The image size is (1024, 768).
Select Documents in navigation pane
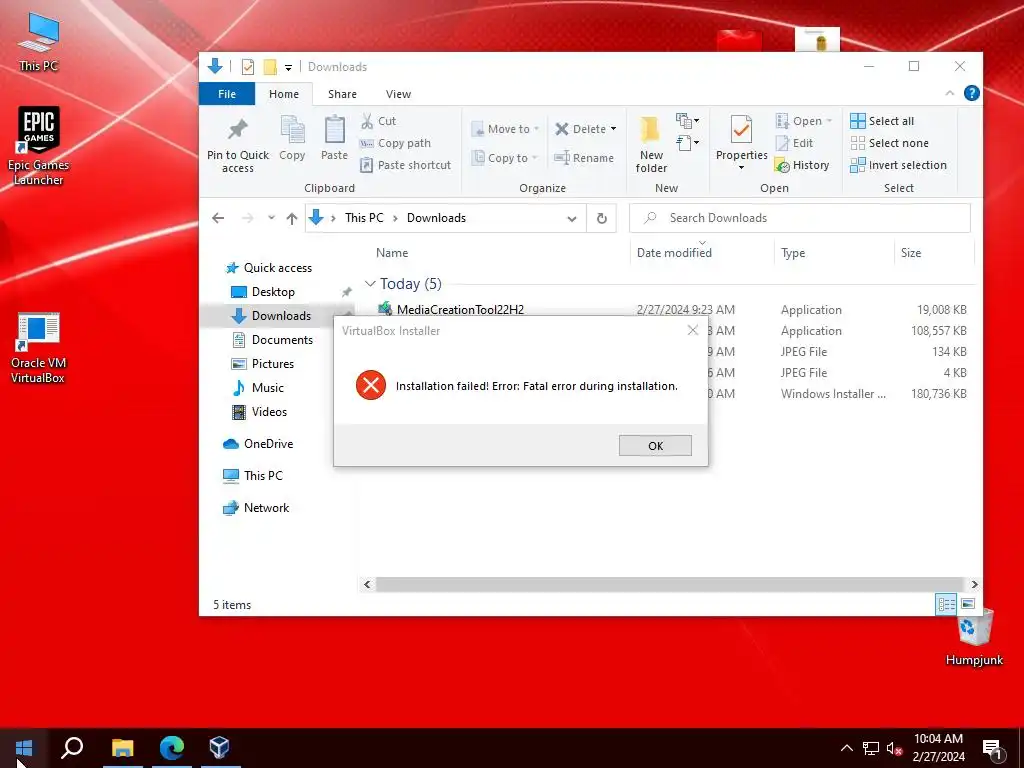[x=272, y=340]
